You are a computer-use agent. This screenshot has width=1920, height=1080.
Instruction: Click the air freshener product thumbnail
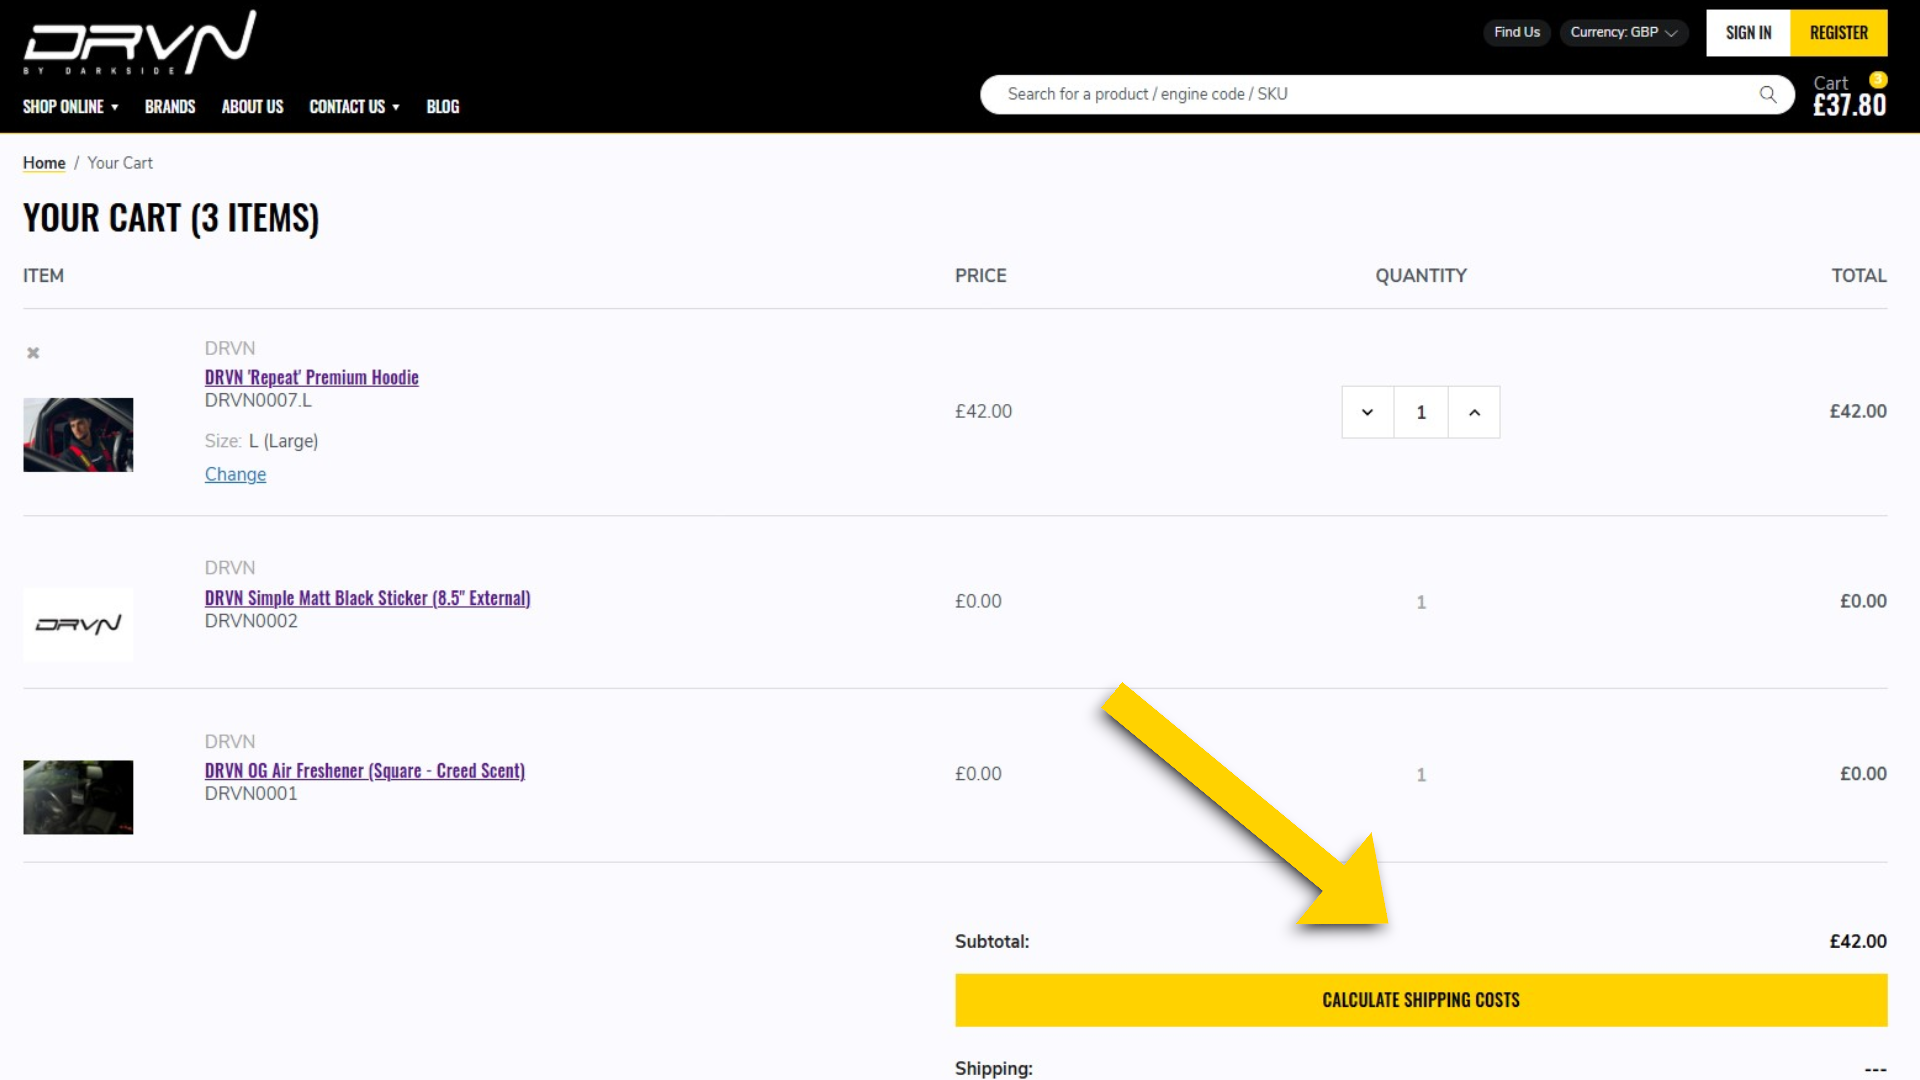click(78, 797)
